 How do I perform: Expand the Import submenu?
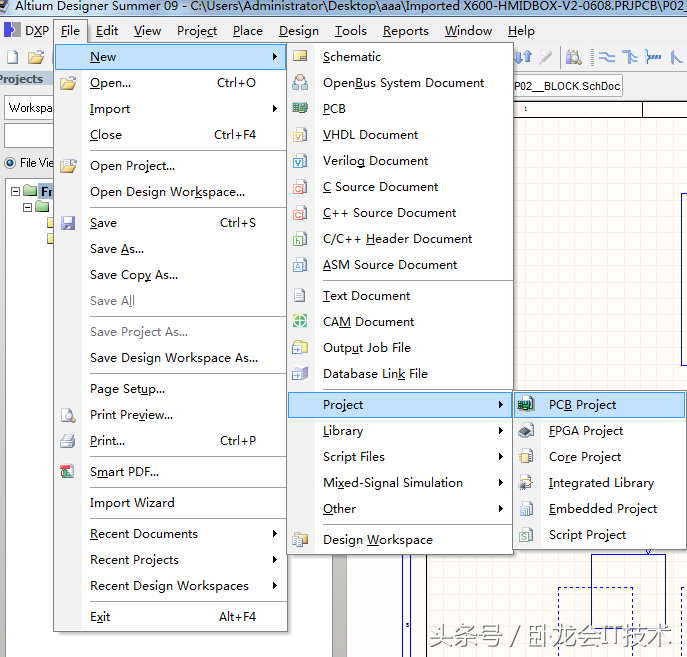[171, 109]
